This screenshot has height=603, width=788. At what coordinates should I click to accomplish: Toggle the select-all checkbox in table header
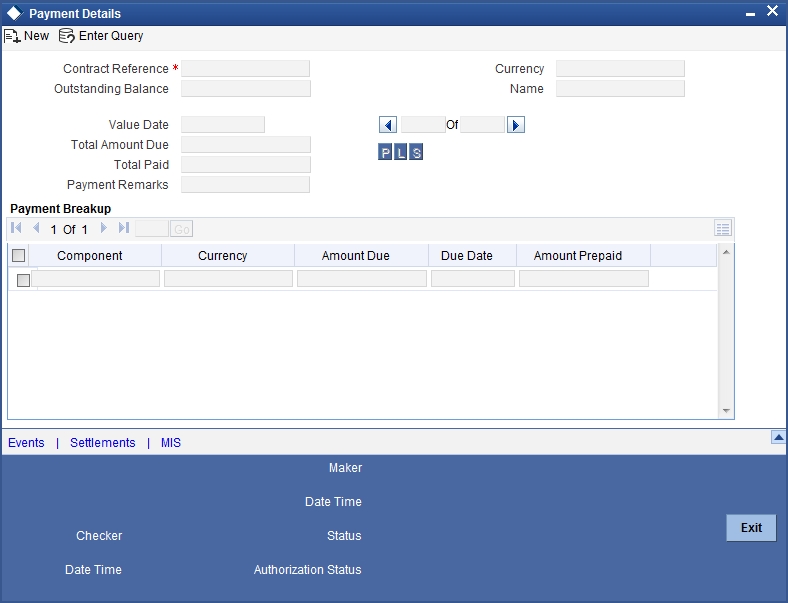pyautogui.click(x=19, y=255)
